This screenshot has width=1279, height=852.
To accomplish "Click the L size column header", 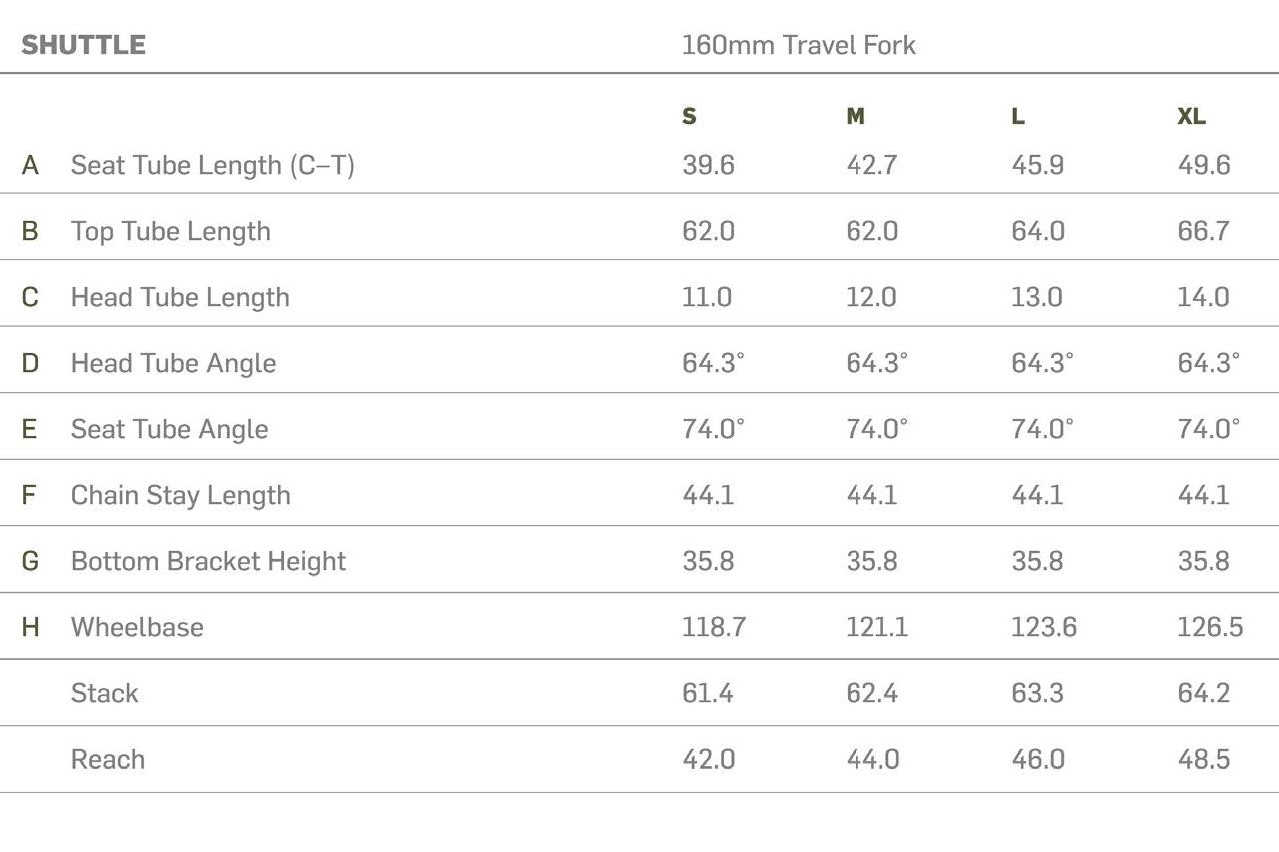I will point(1018,117).
